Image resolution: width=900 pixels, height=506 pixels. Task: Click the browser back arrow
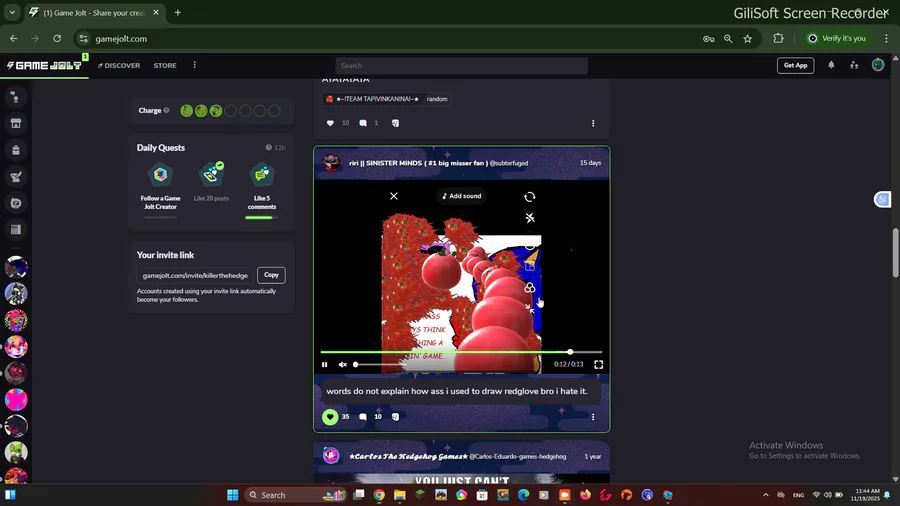[x=14, y=38]
